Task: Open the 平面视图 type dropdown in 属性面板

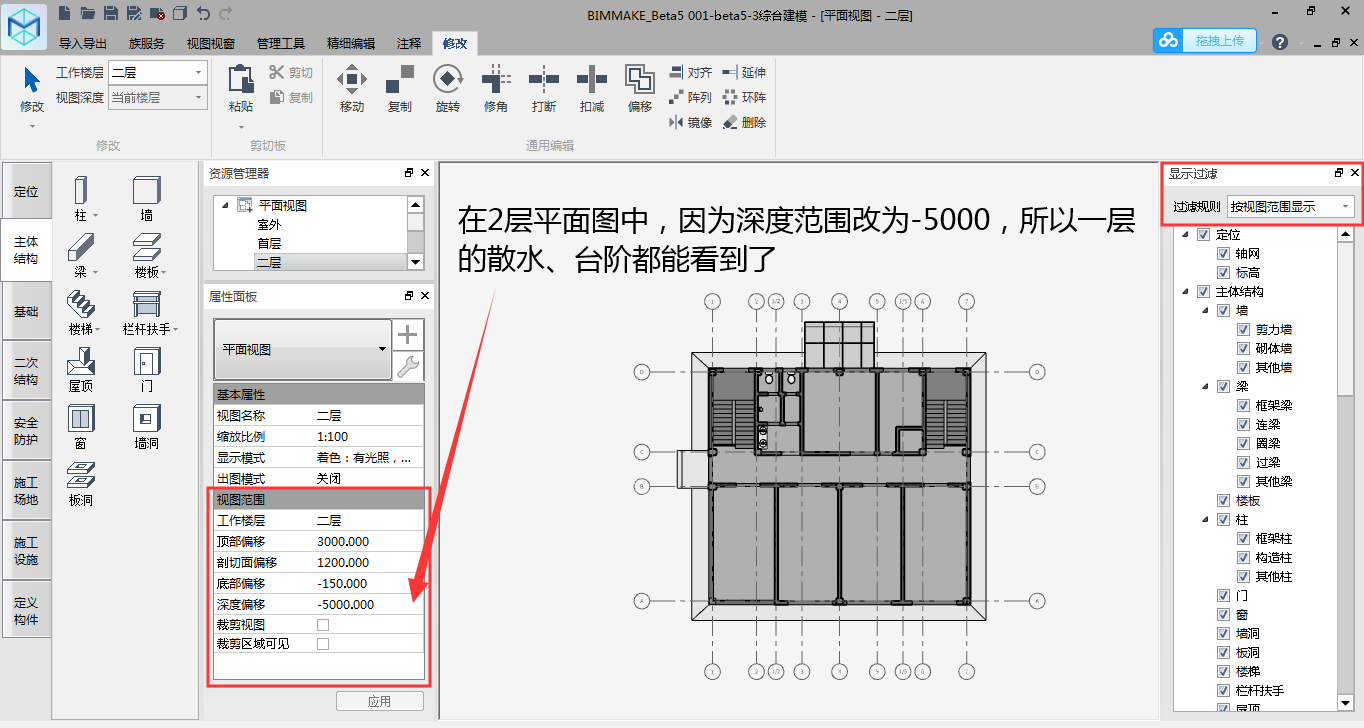Action: [303, 349]
